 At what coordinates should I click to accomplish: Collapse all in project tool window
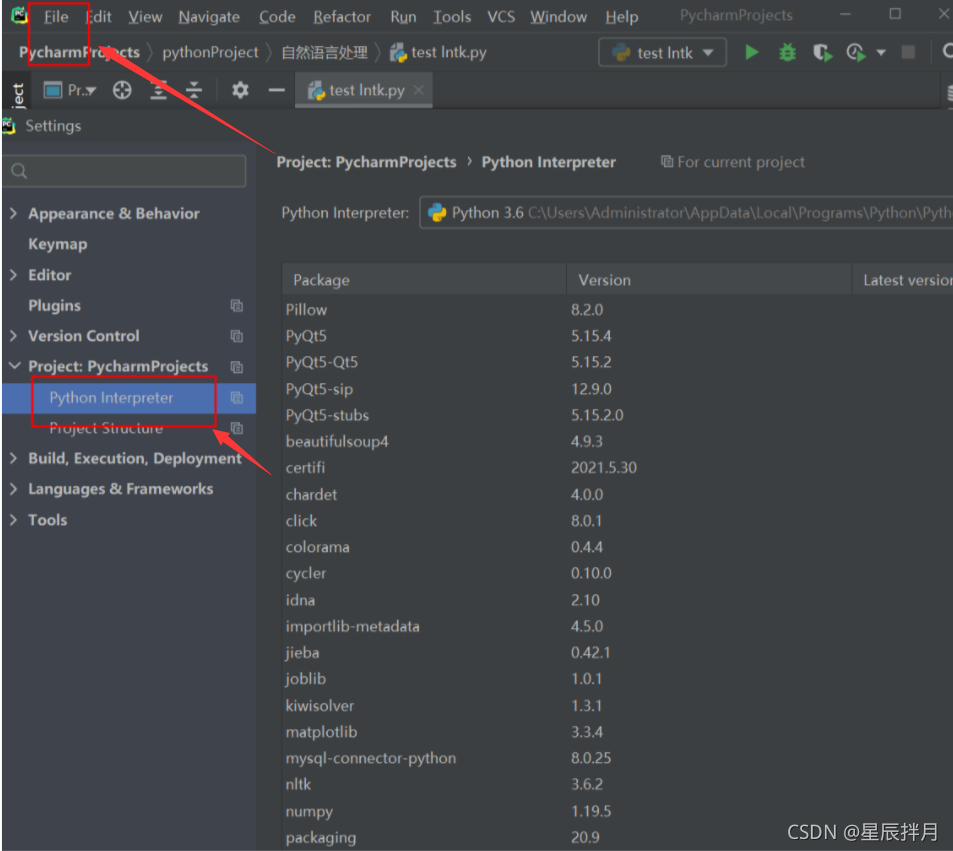(194, 90)
